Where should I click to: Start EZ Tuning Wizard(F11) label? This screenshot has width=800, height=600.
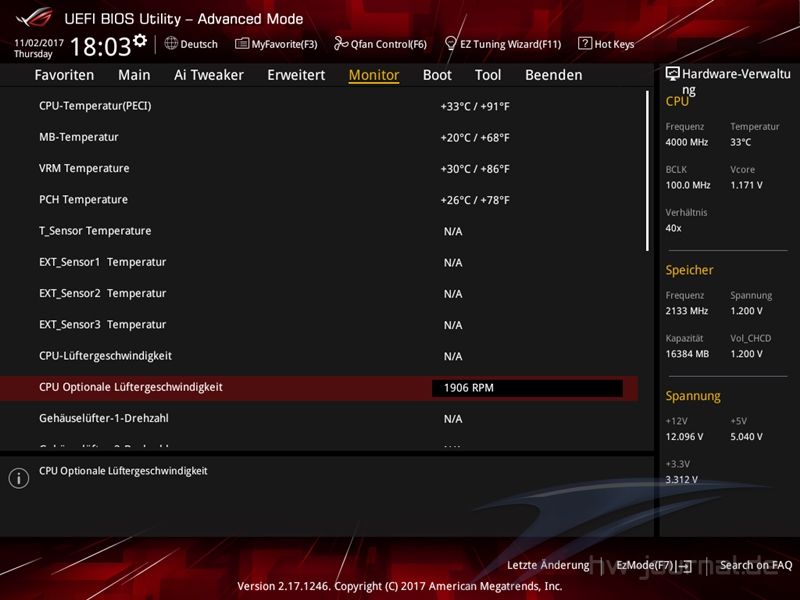point(511,44)
